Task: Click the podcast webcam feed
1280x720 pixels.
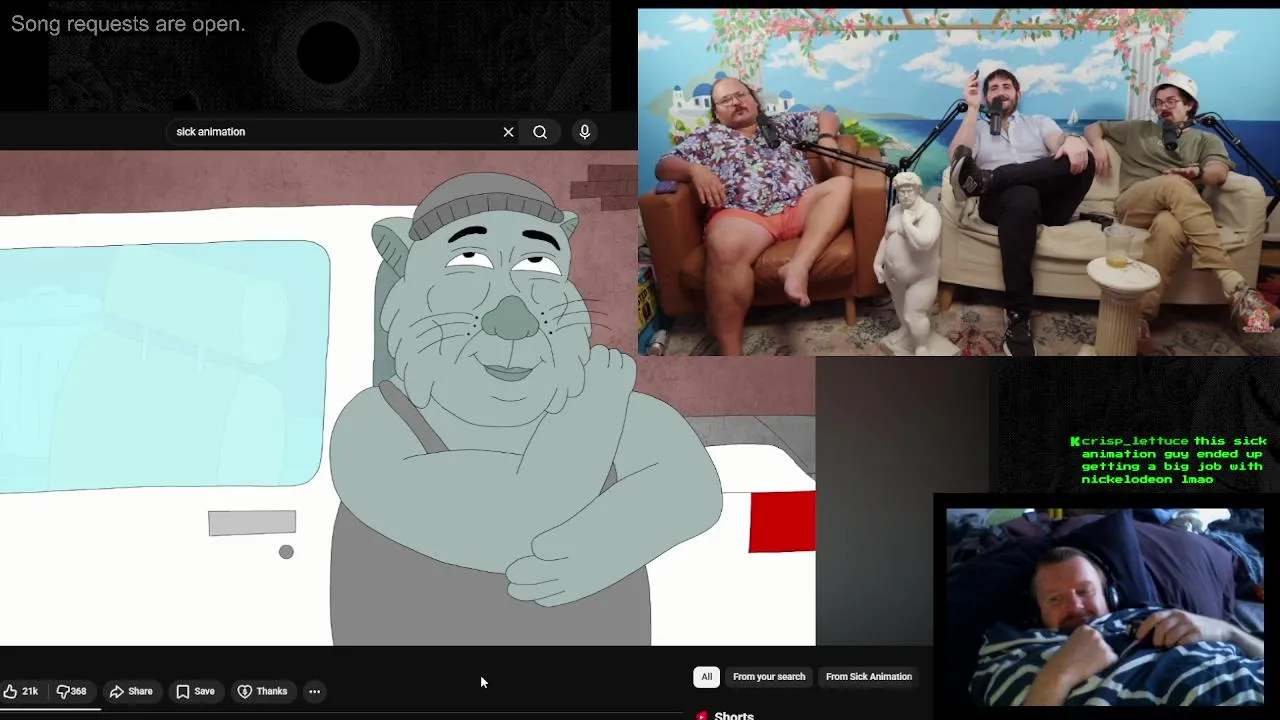Action: [x=959, y=182]
